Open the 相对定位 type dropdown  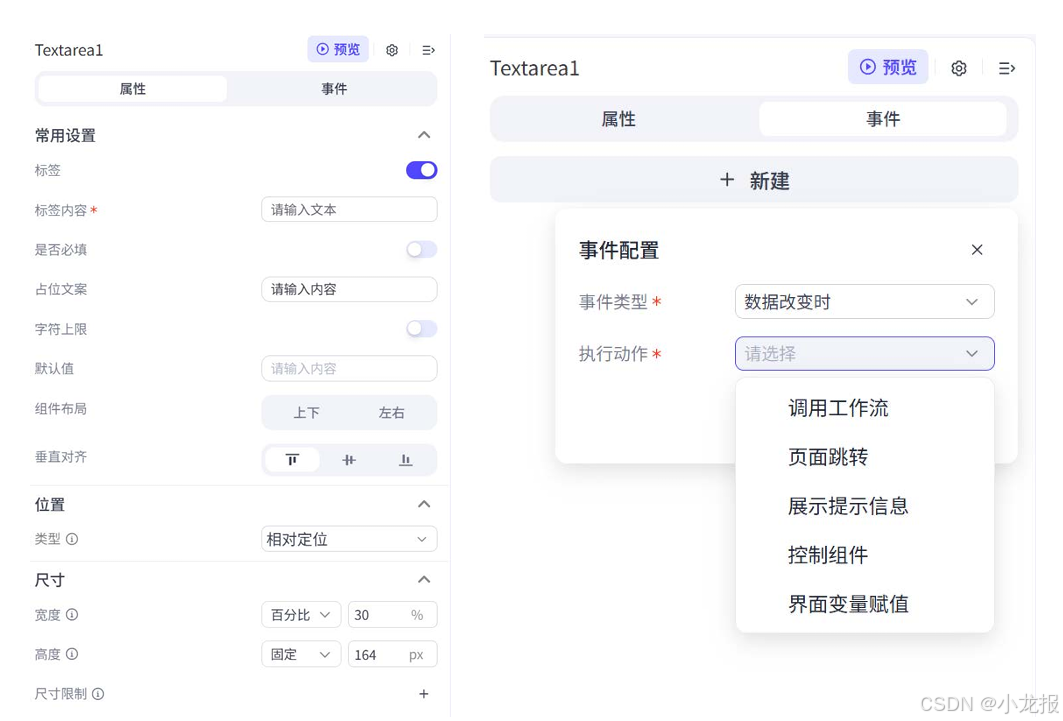(348, 539)
